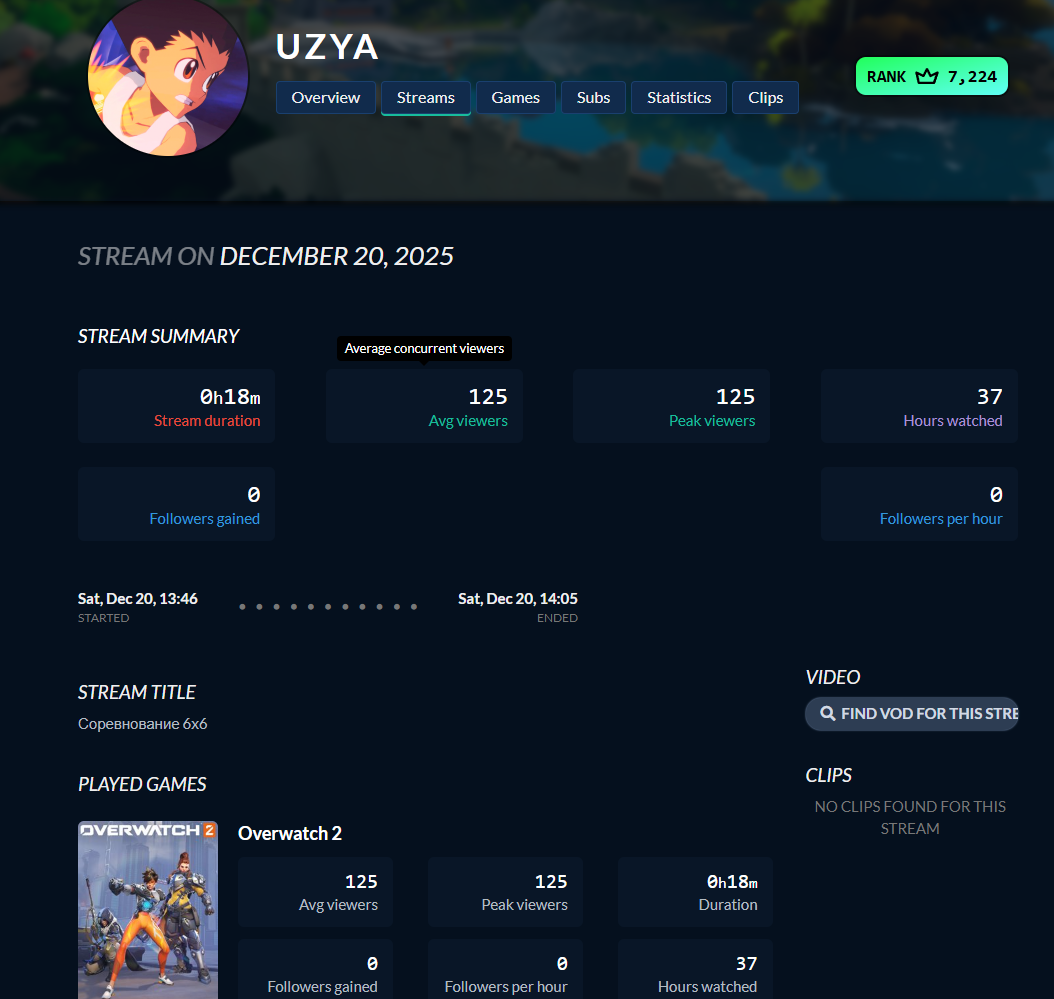This screenshot has width=1054, height=999.
Task: Click the Avg viewers summary card
Action: [424, 406]
